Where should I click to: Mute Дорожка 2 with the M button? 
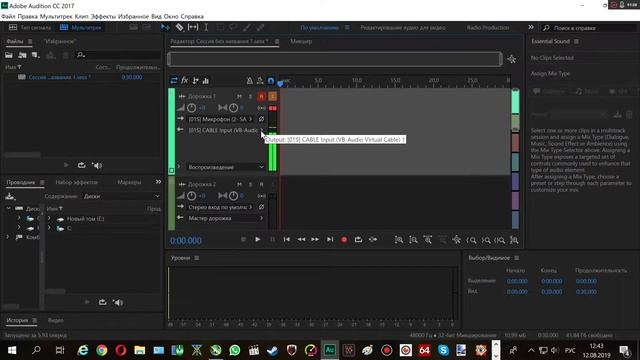(240, 184)
